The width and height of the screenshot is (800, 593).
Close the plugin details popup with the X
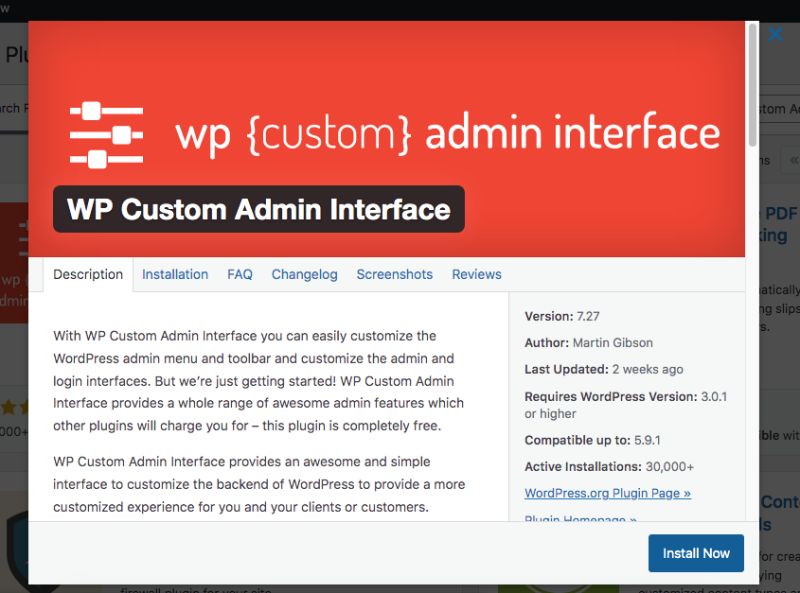tap(775, 34)
